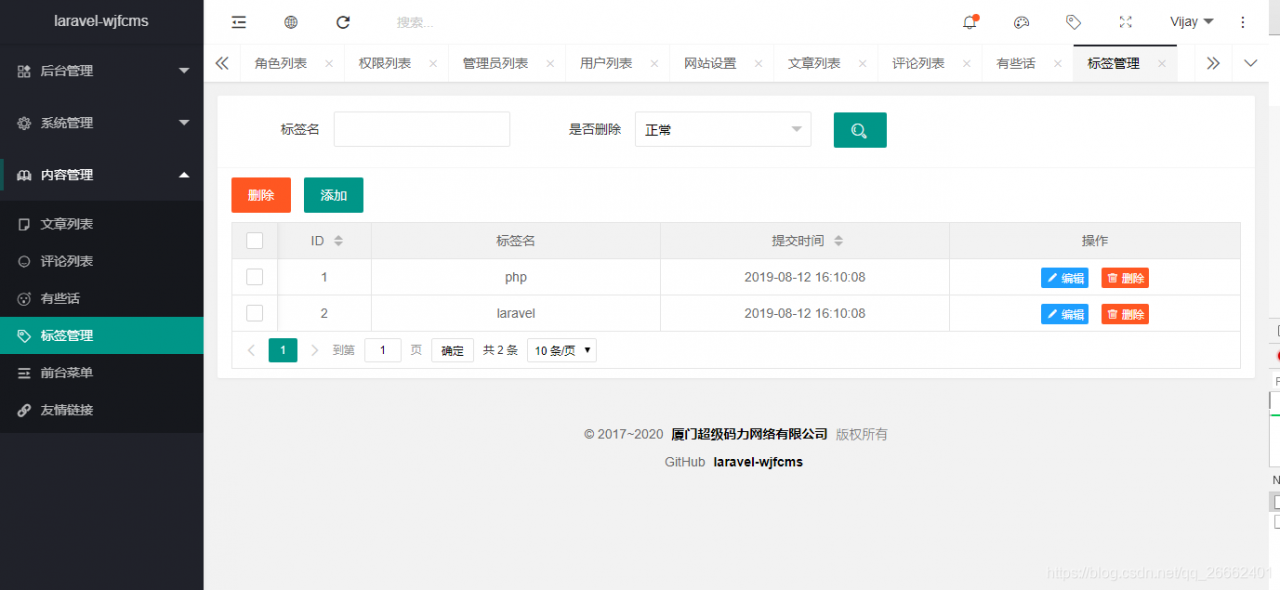Edit the laravel tag row
This screenshot has height=590, width=1280.
(1065, 314)
